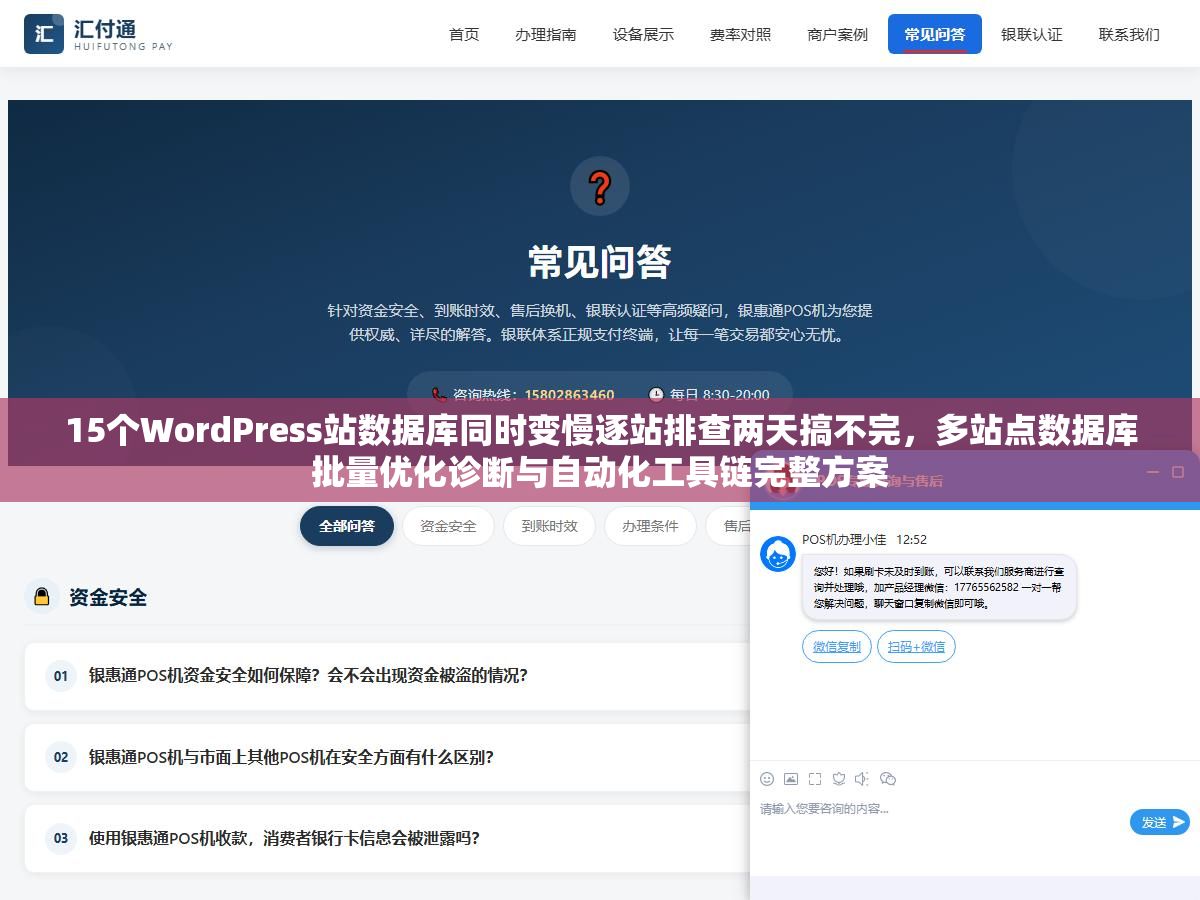The width and height of the screenshot is (1200, 900).
Task: Click the agent message bubble with 17765562582
Action: pos(939,588)
